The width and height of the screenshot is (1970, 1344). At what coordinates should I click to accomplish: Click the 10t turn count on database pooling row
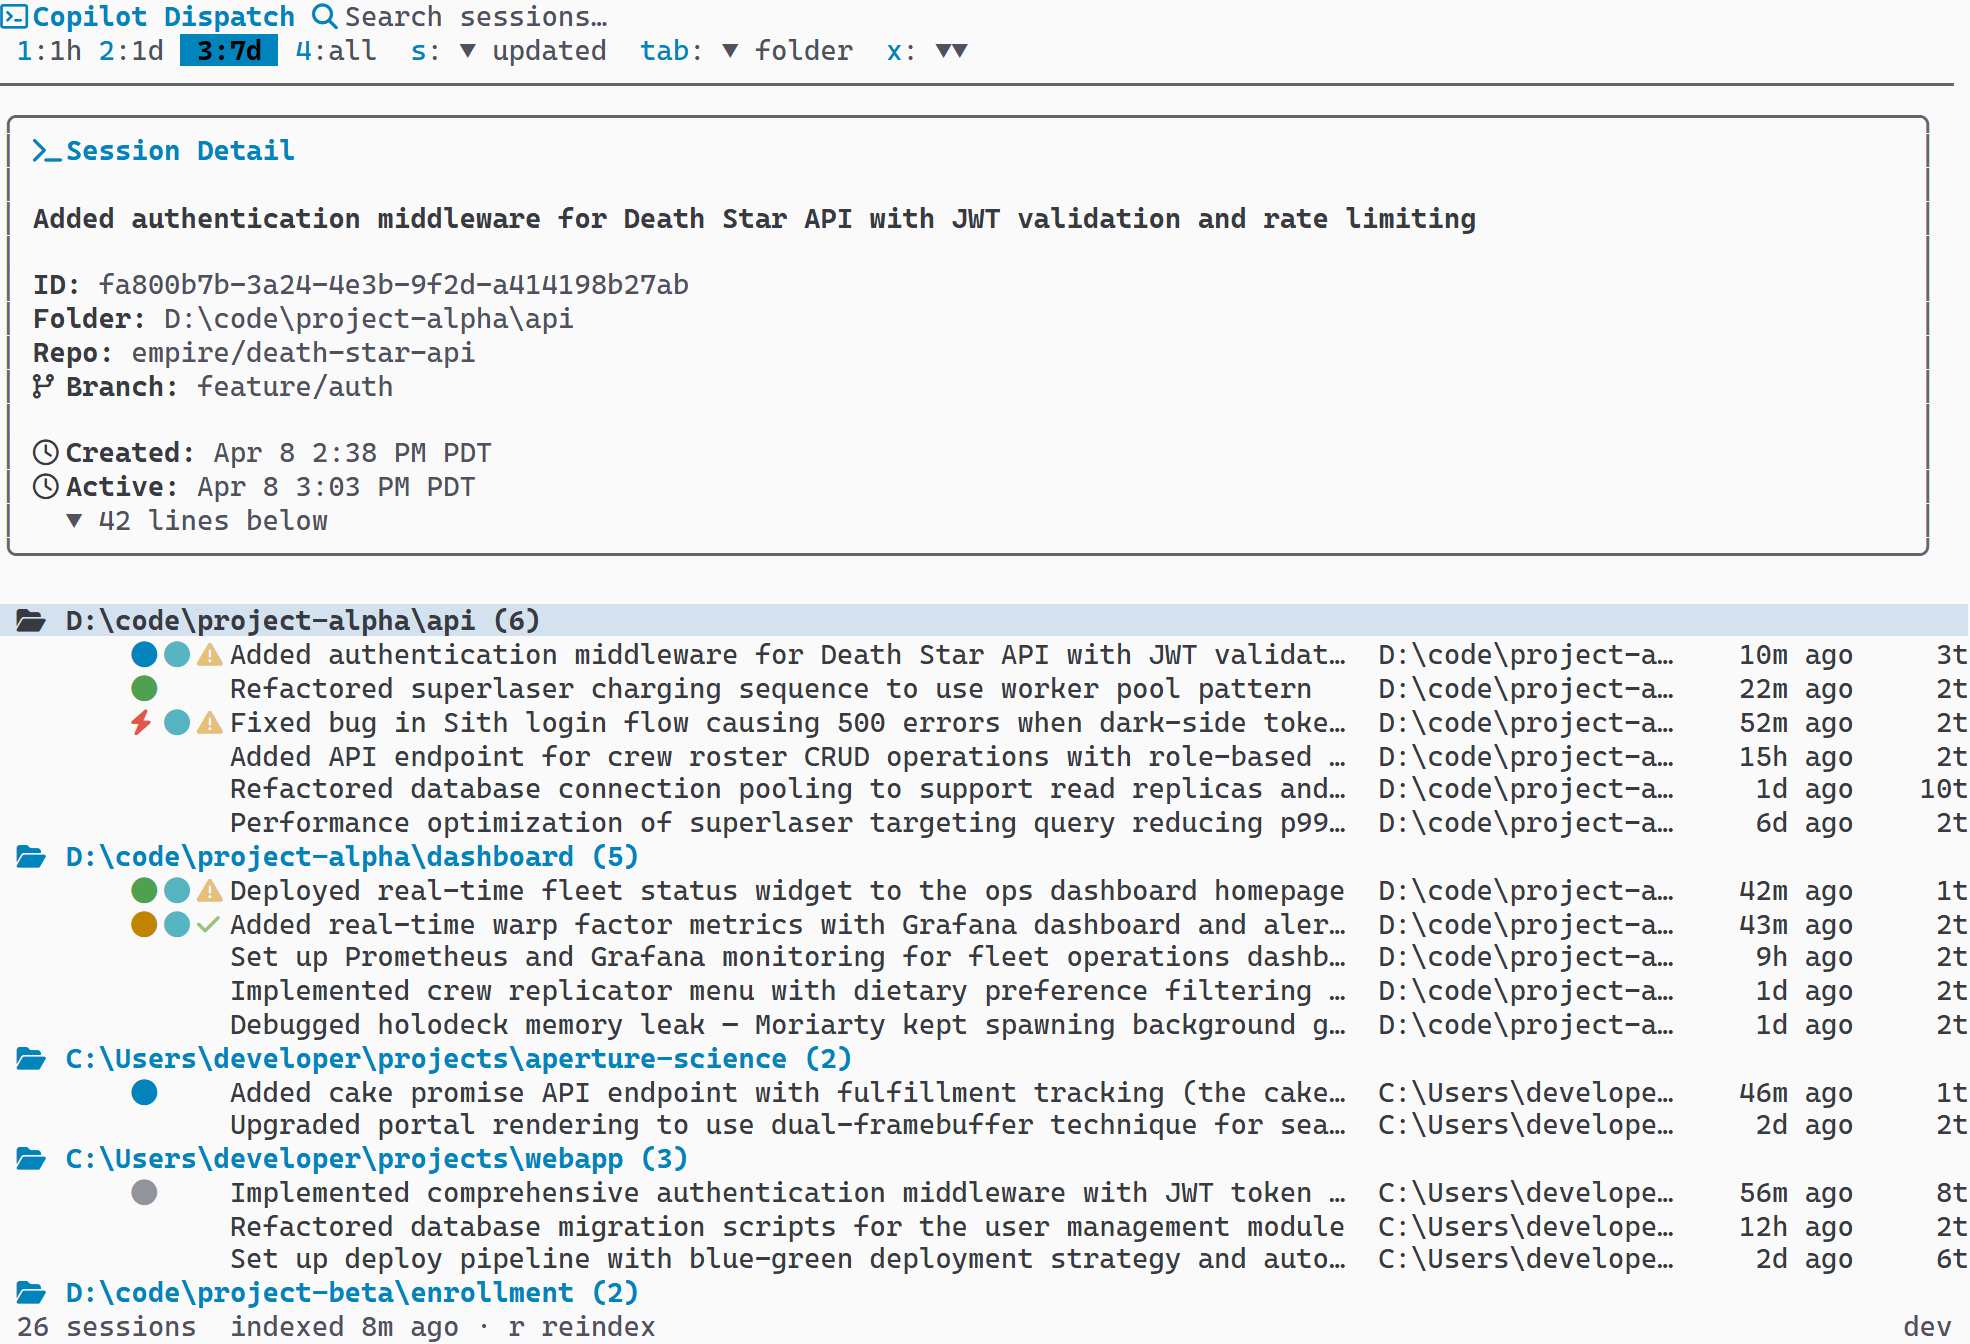tap(1943, 789)
